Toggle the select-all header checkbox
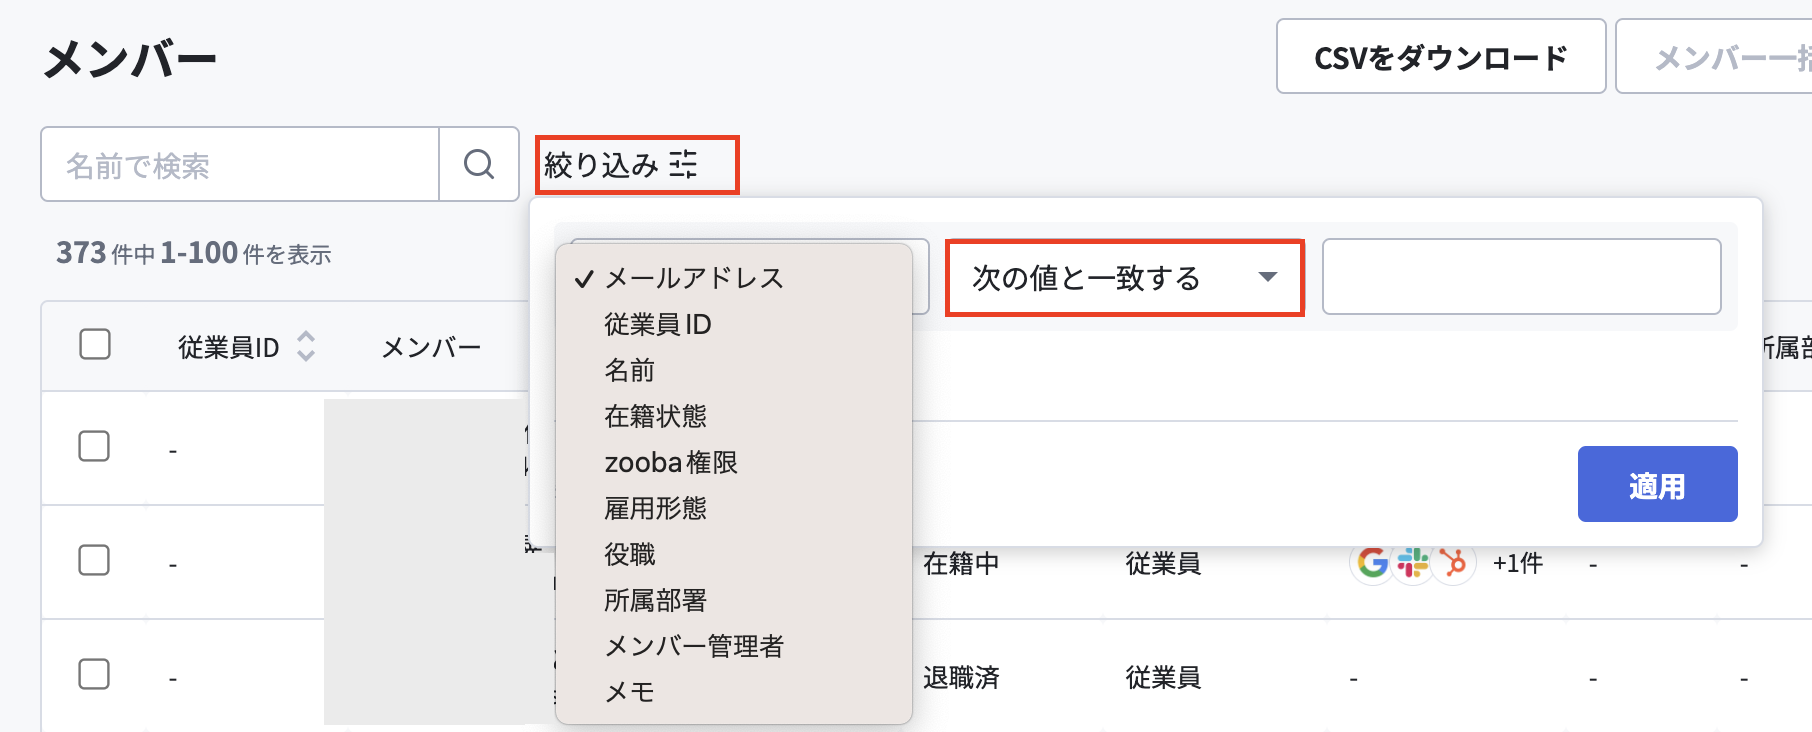 pos(95,344)
